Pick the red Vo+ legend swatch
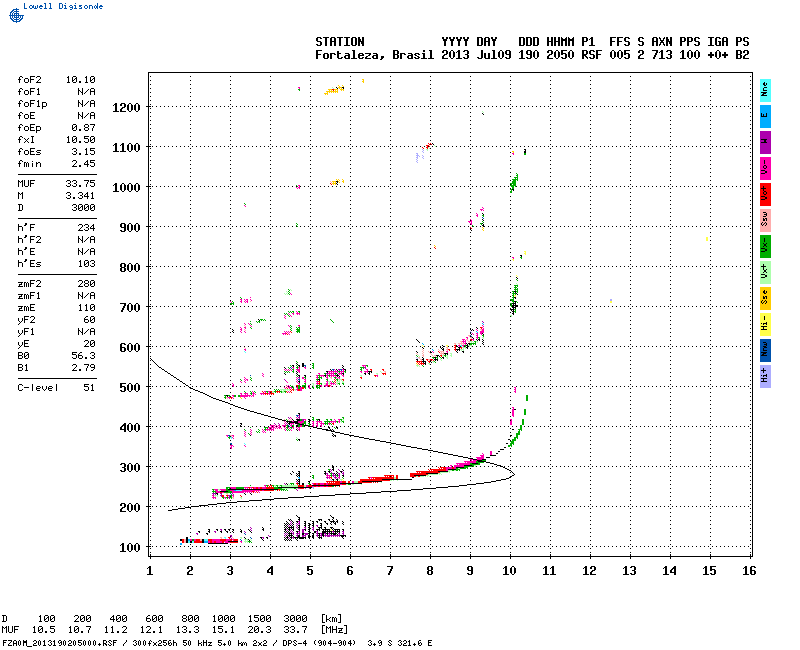This screenshot has width=800, height=650. click(765, 194)
